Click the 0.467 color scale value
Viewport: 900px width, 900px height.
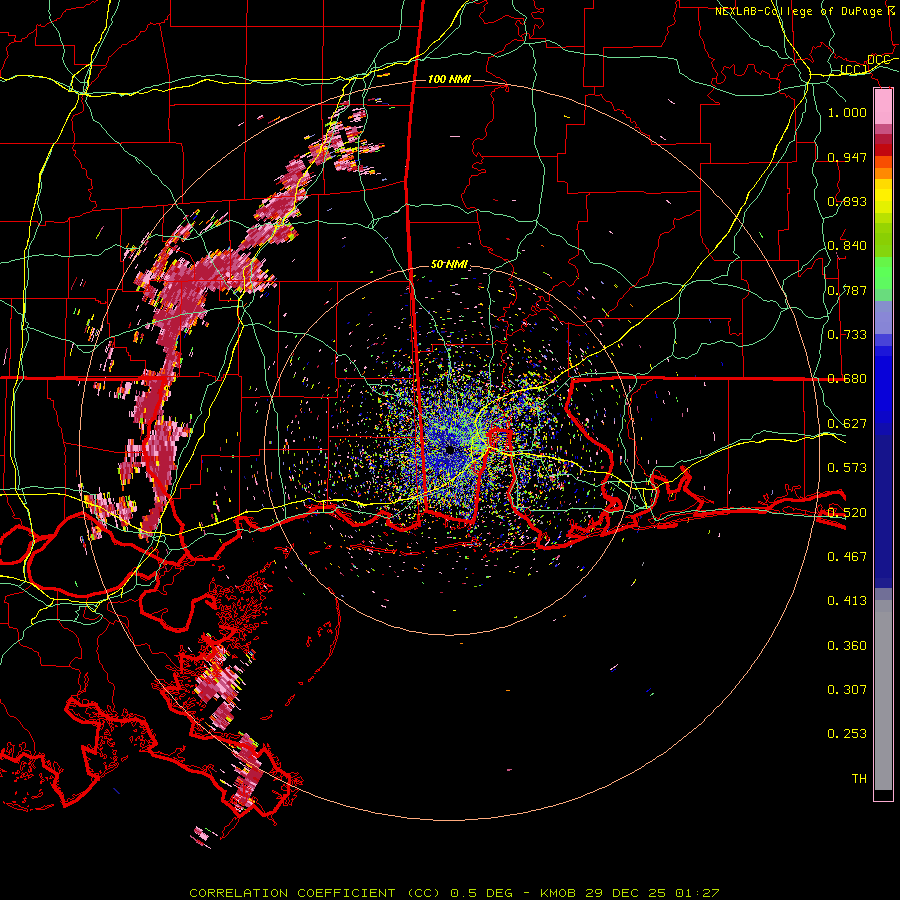[847, 556]
